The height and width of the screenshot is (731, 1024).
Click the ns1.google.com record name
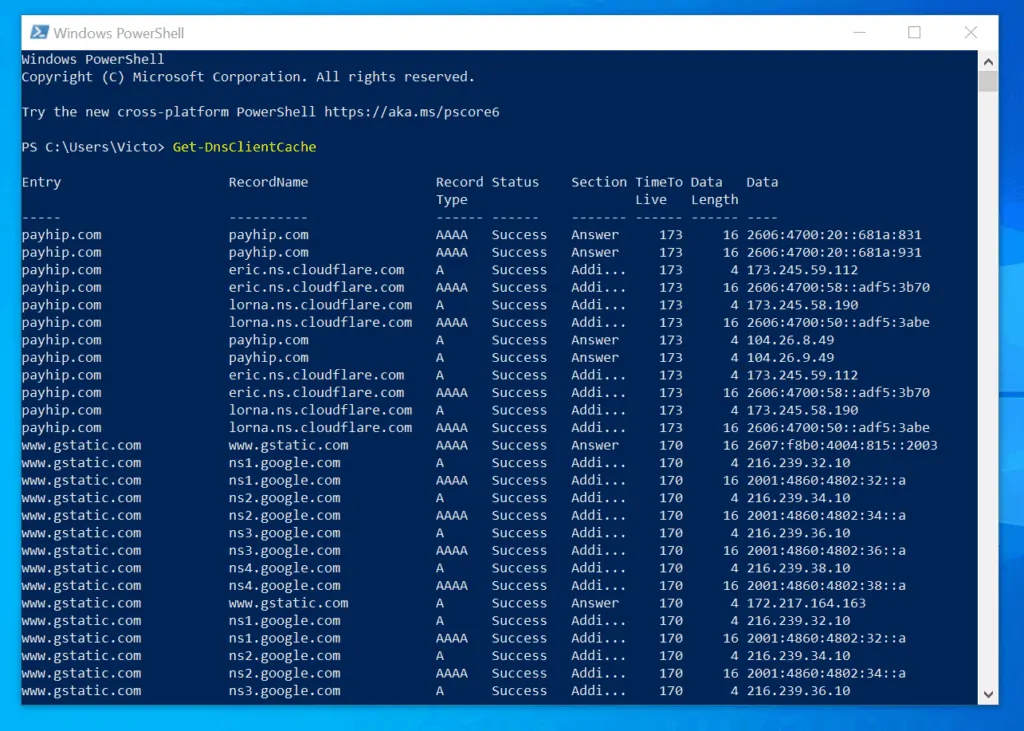click(288, 462)
